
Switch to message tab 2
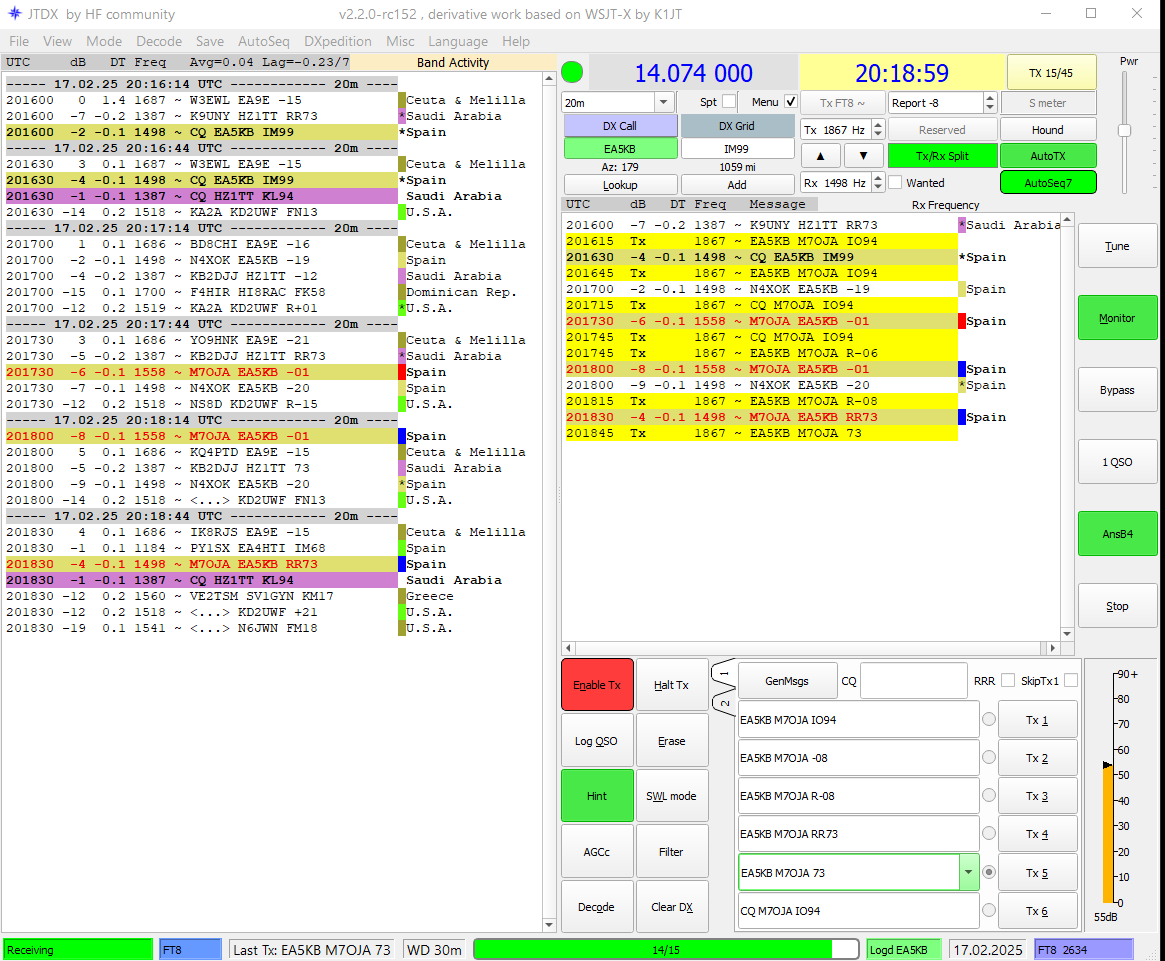click(x=724, y=705)
